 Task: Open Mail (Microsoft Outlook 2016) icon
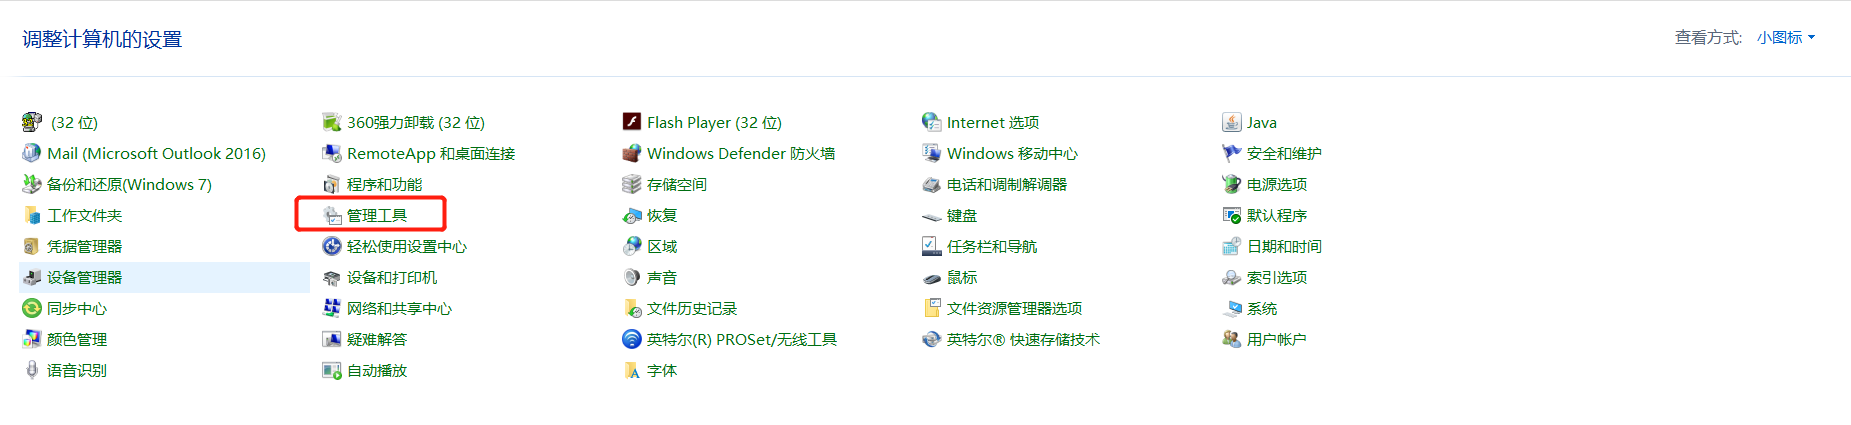pos(32,153)
